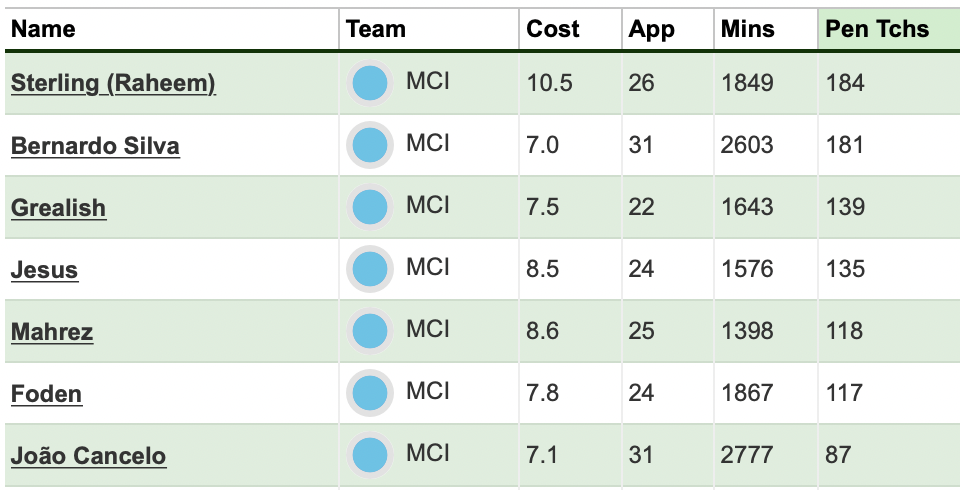The width and height of the screenshot is (960, 490).
Task: Click the highlighted Pen Tchs column header
Action: pos(877,29)
